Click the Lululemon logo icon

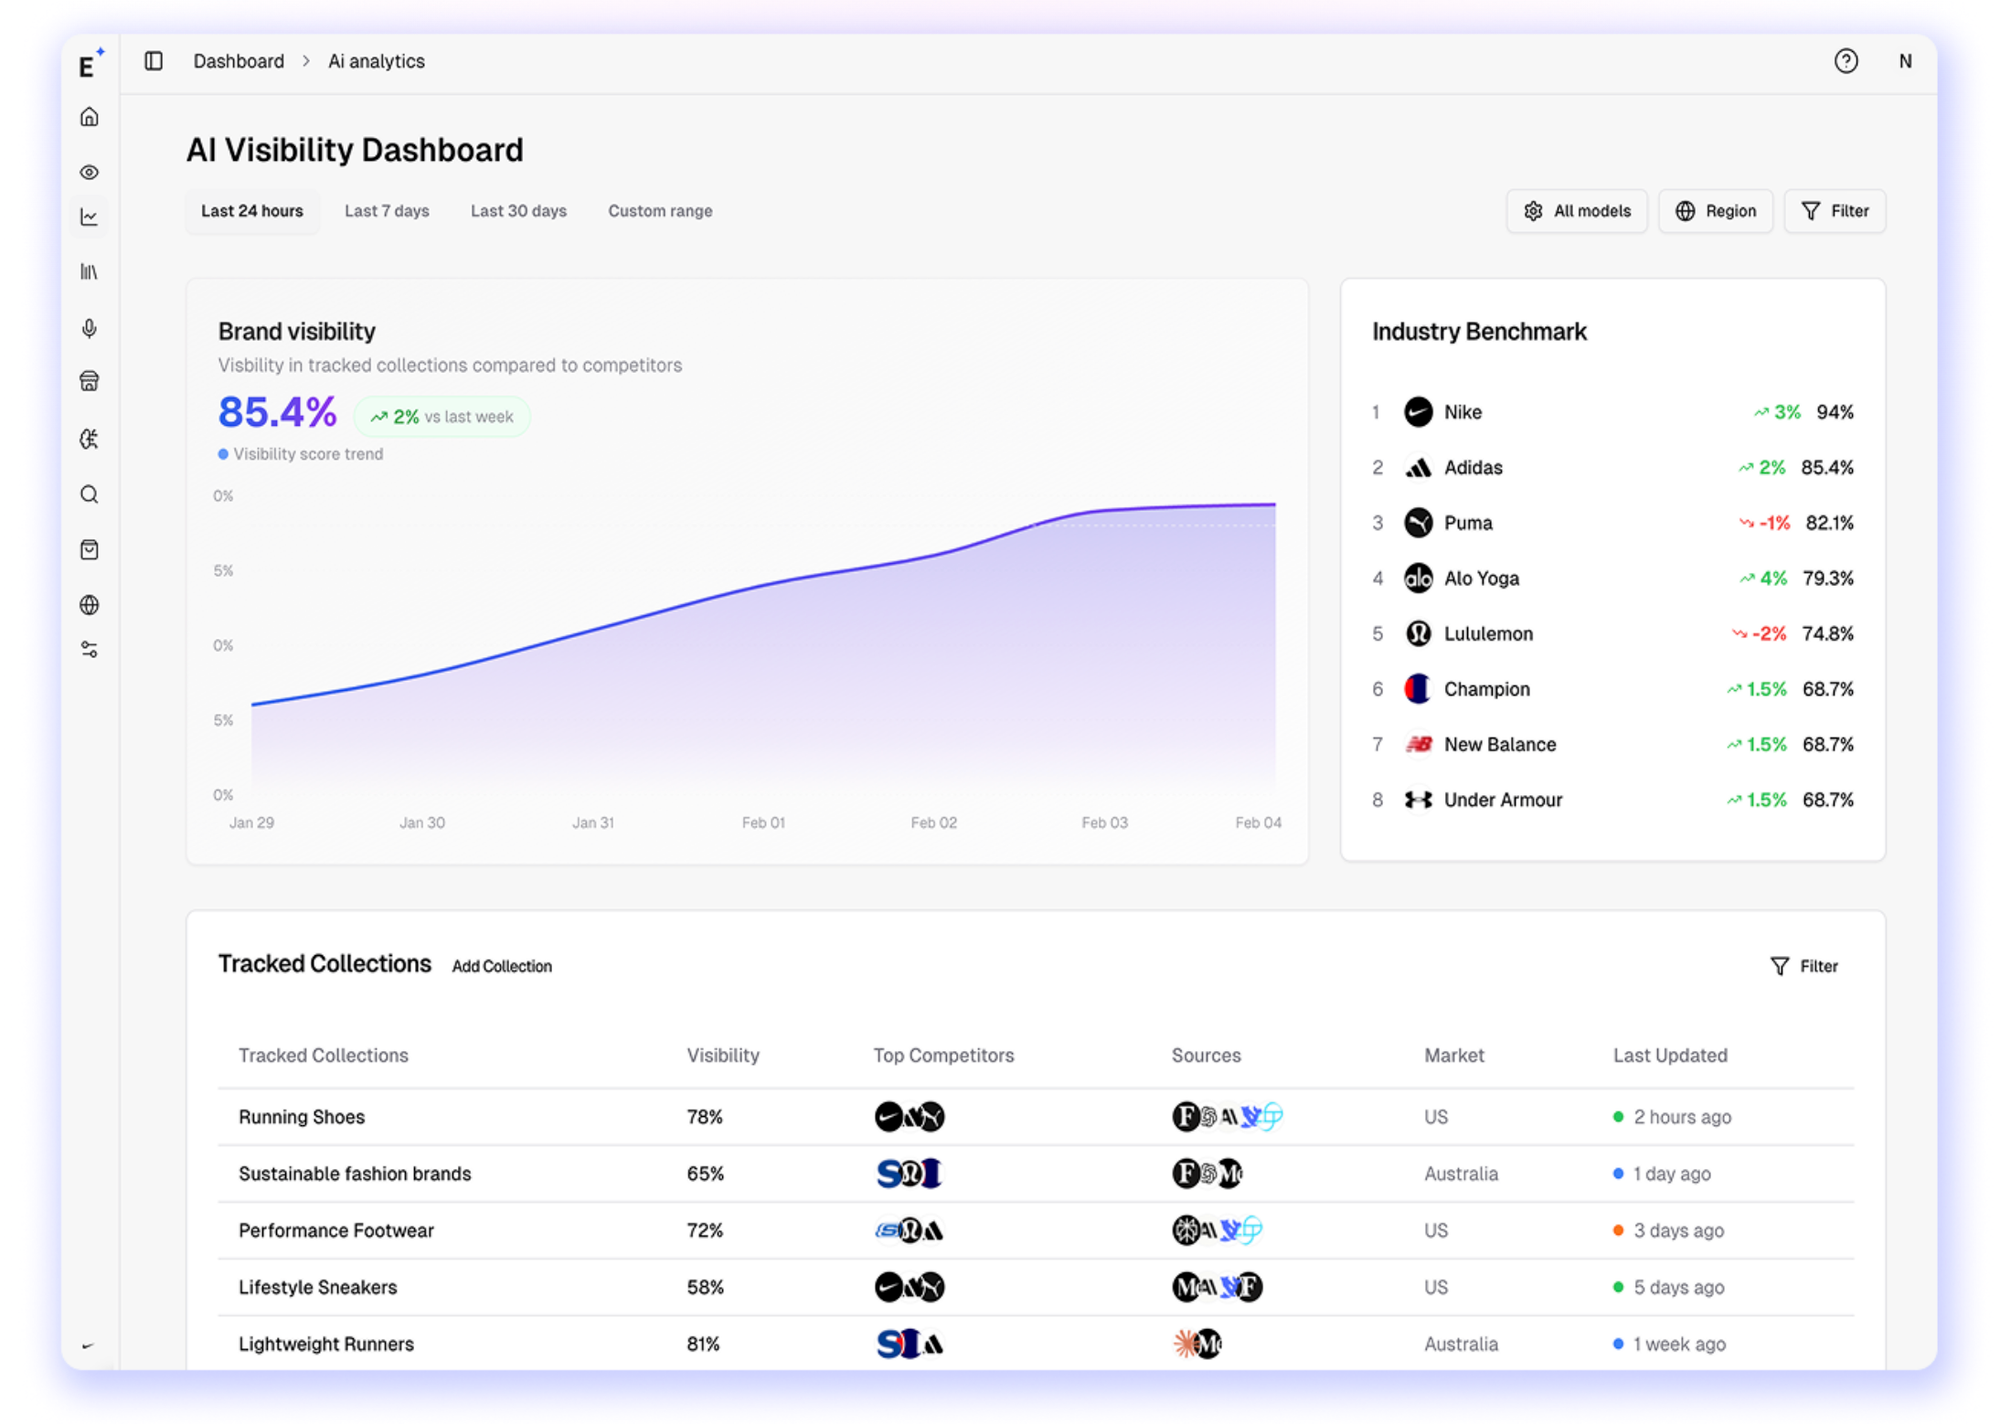[x=1418, y=634]
